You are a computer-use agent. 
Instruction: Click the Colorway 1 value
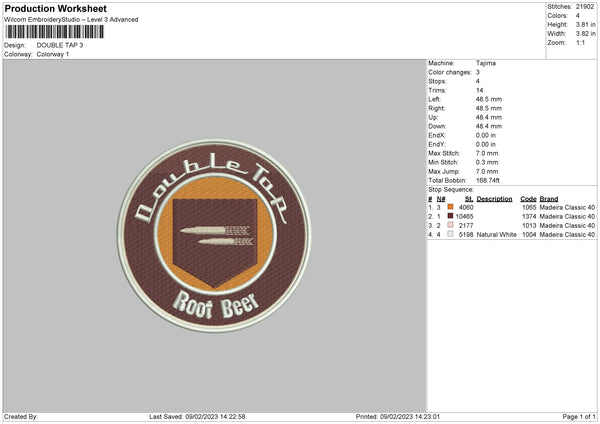point(53,54)
